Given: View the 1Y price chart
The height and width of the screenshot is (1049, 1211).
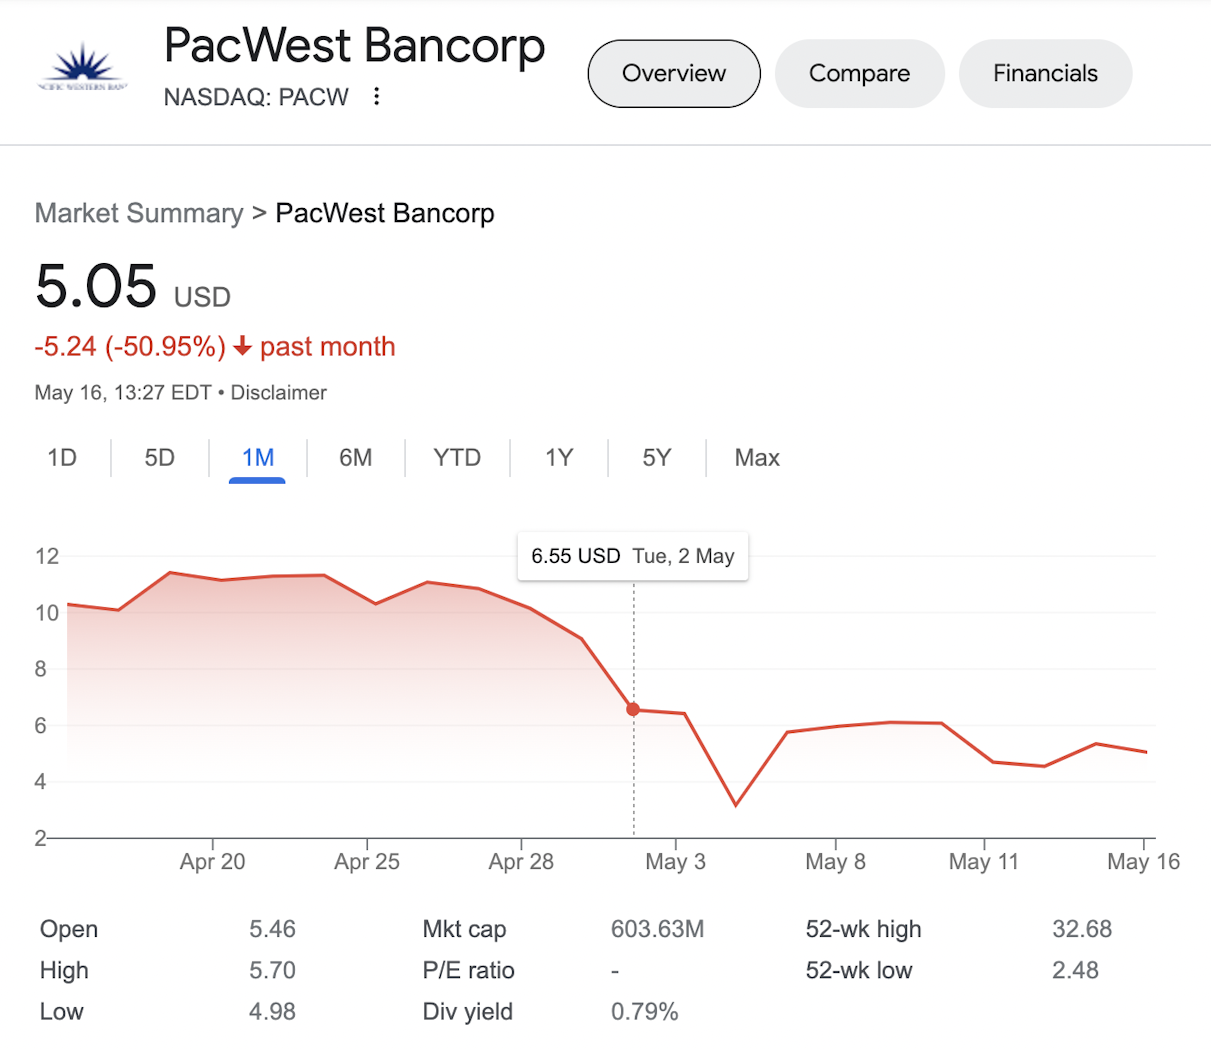Looking at the screenshot, I should tap(559, 458).
